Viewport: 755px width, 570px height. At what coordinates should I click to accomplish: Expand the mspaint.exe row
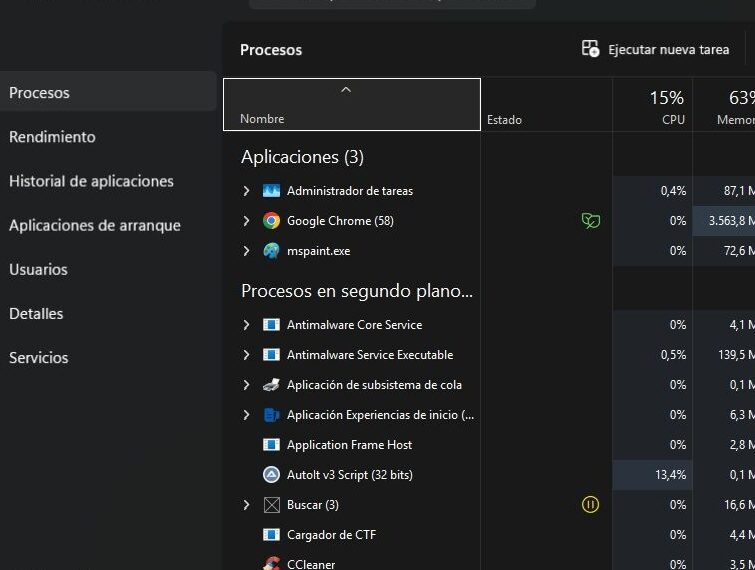click(246, 251)
